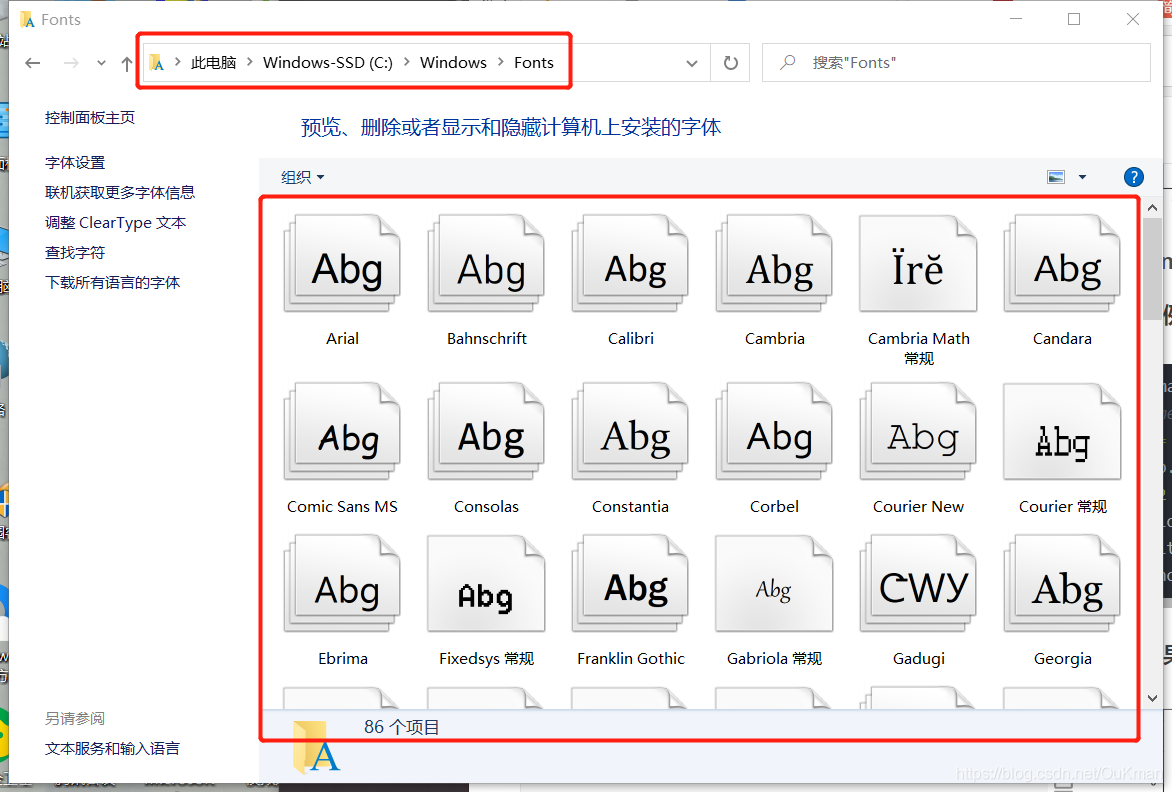Open 联机获取更多字体信息 link
The height and width of the screenshot is (792, 1172).
pyautogui.click(x=120, y=193)
